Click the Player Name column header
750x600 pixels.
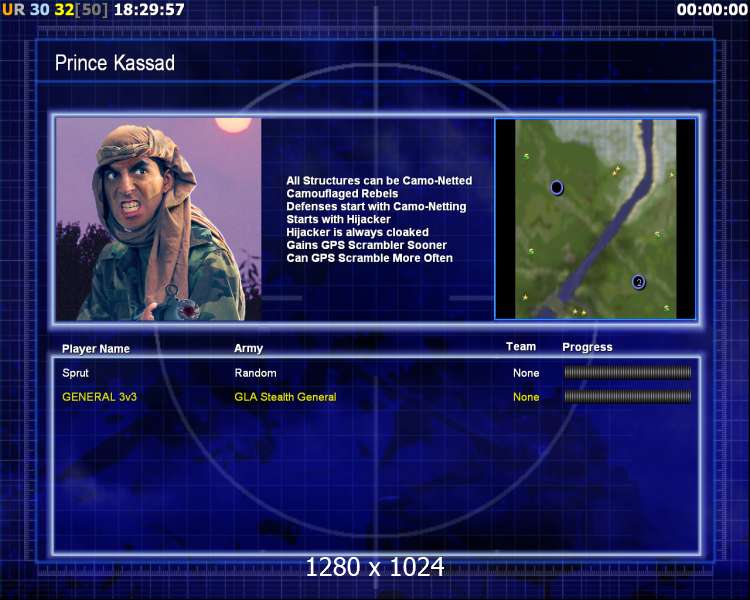tap(96, 349)
